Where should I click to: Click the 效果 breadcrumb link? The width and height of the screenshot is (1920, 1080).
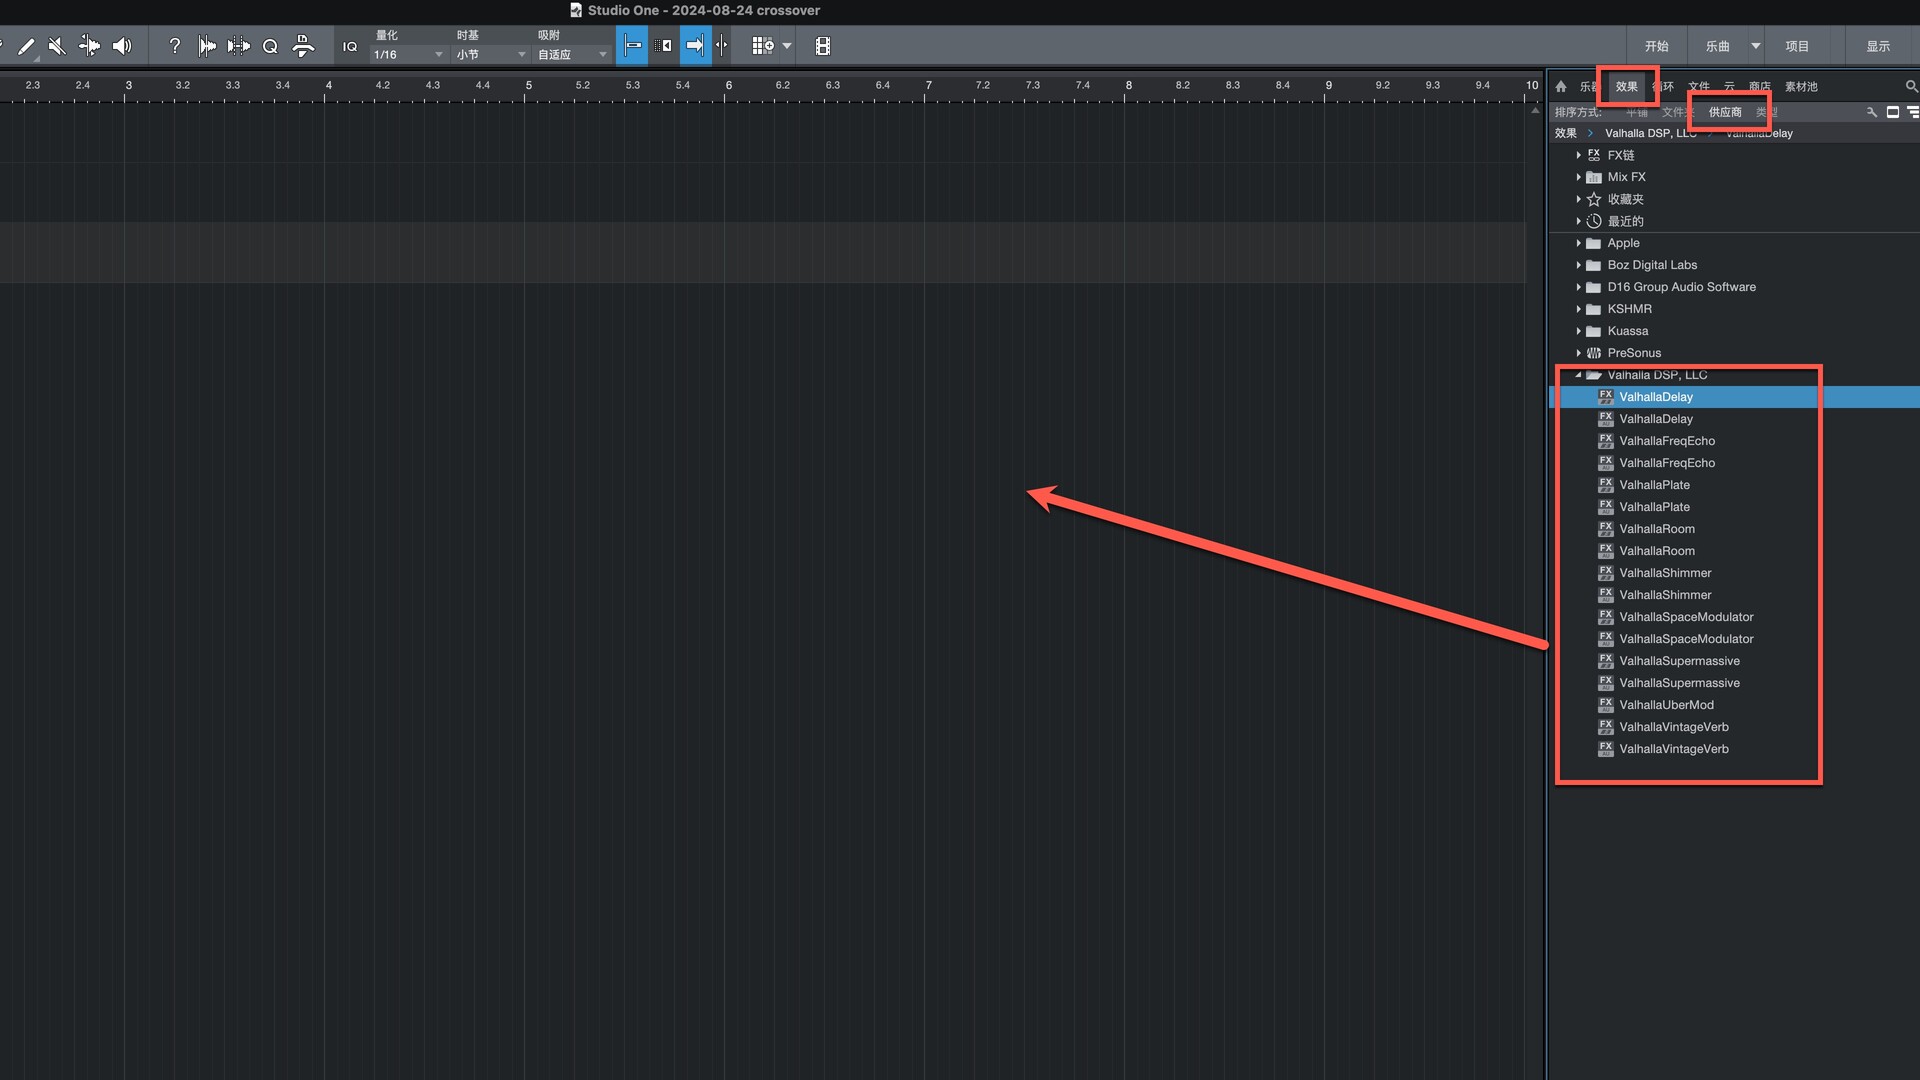click(x=1566, y=133)
